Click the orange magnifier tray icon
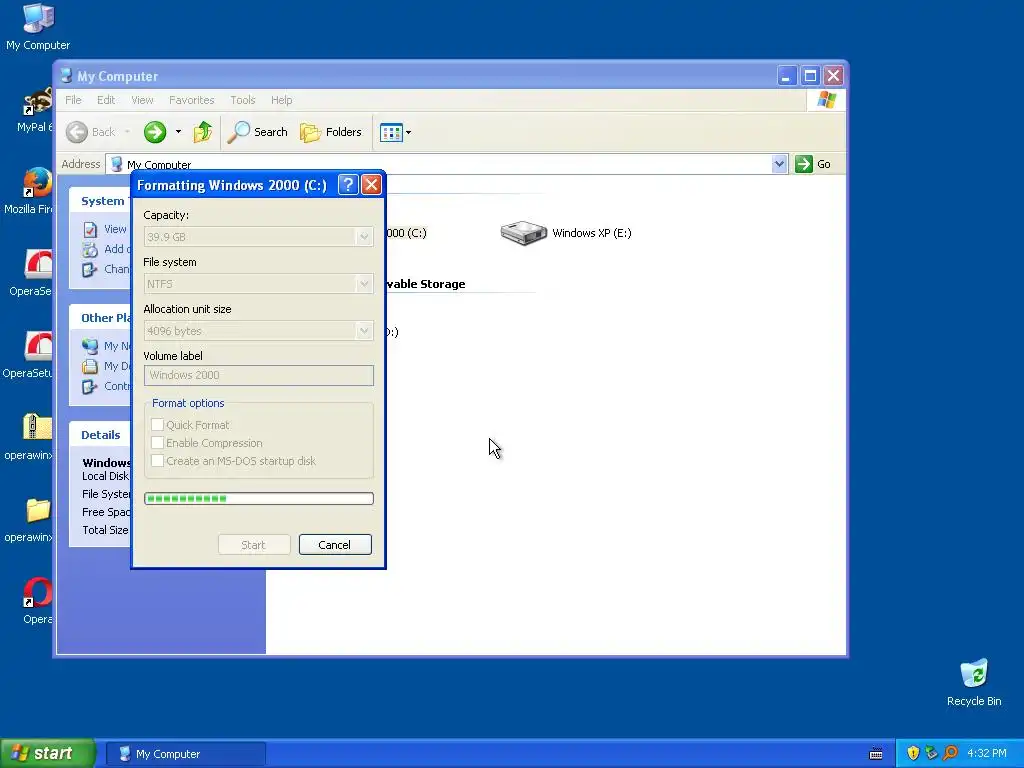This screenshot has height=768, width=1024. tap(950, 753)
